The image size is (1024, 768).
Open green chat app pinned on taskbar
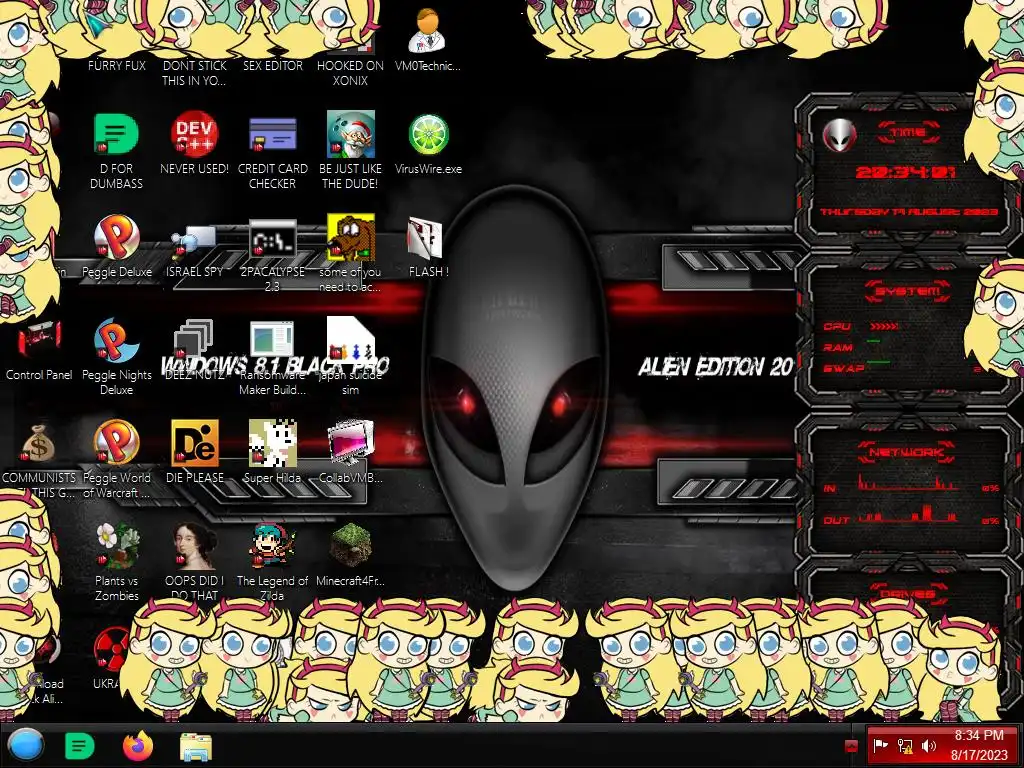(79, 746)
